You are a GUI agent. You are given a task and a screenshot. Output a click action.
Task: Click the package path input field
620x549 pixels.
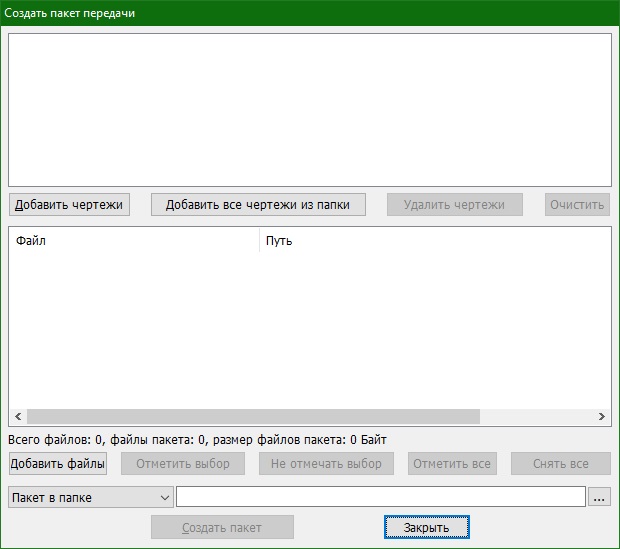coord(381,497)
